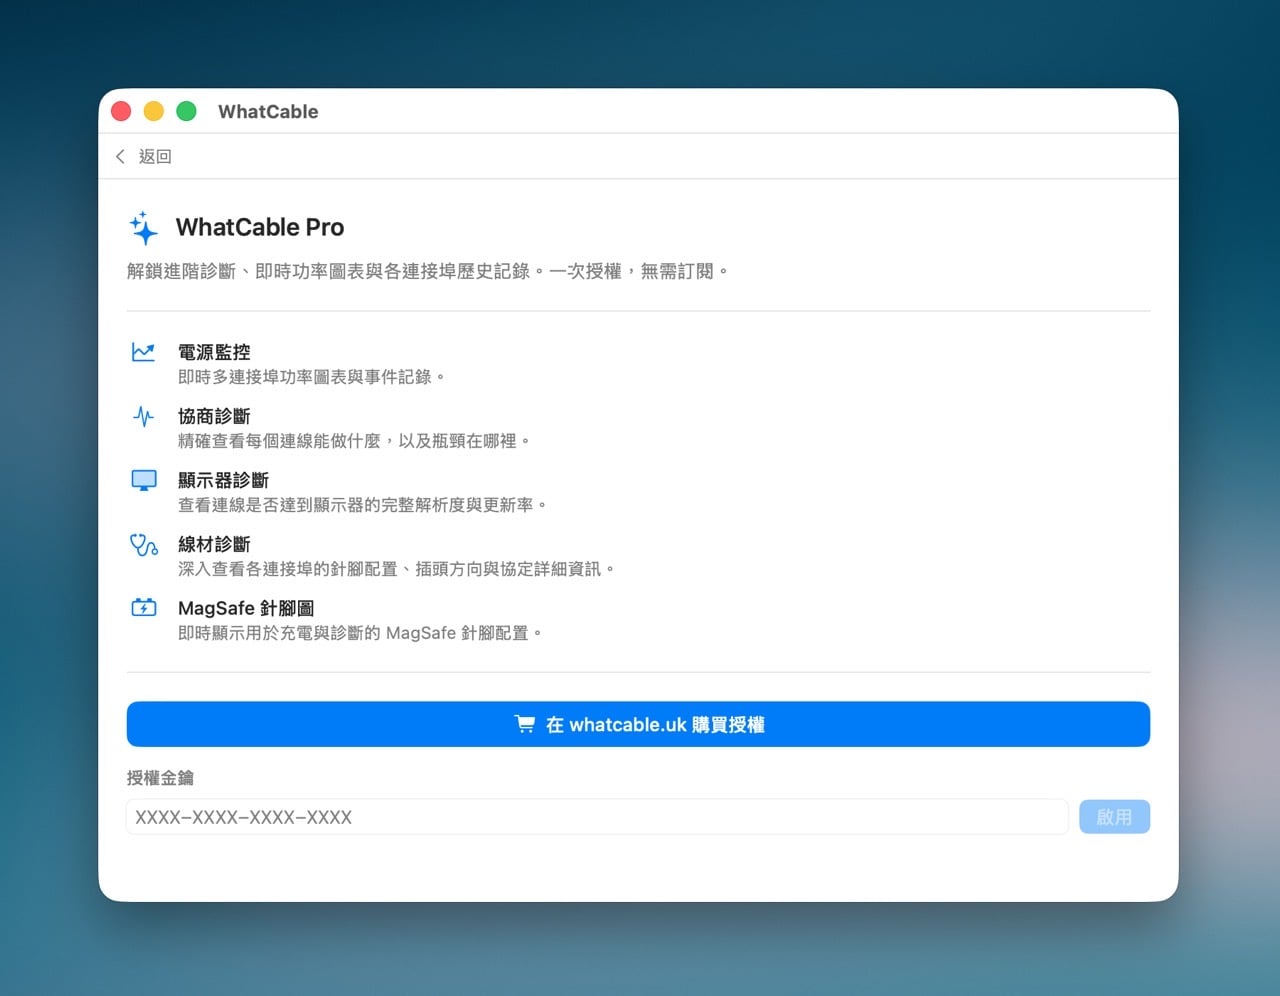Click description 精確查看每個連線能做什麼
Viewport: 1280px width, 996px height.
click(x=354, y=441)
